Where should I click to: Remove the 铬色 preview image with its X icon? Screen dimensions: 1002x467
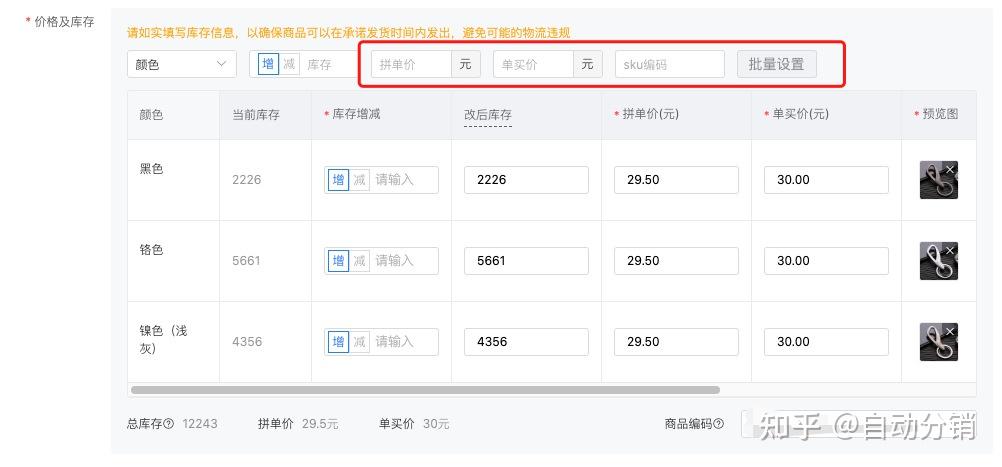(x=950, y=250)
